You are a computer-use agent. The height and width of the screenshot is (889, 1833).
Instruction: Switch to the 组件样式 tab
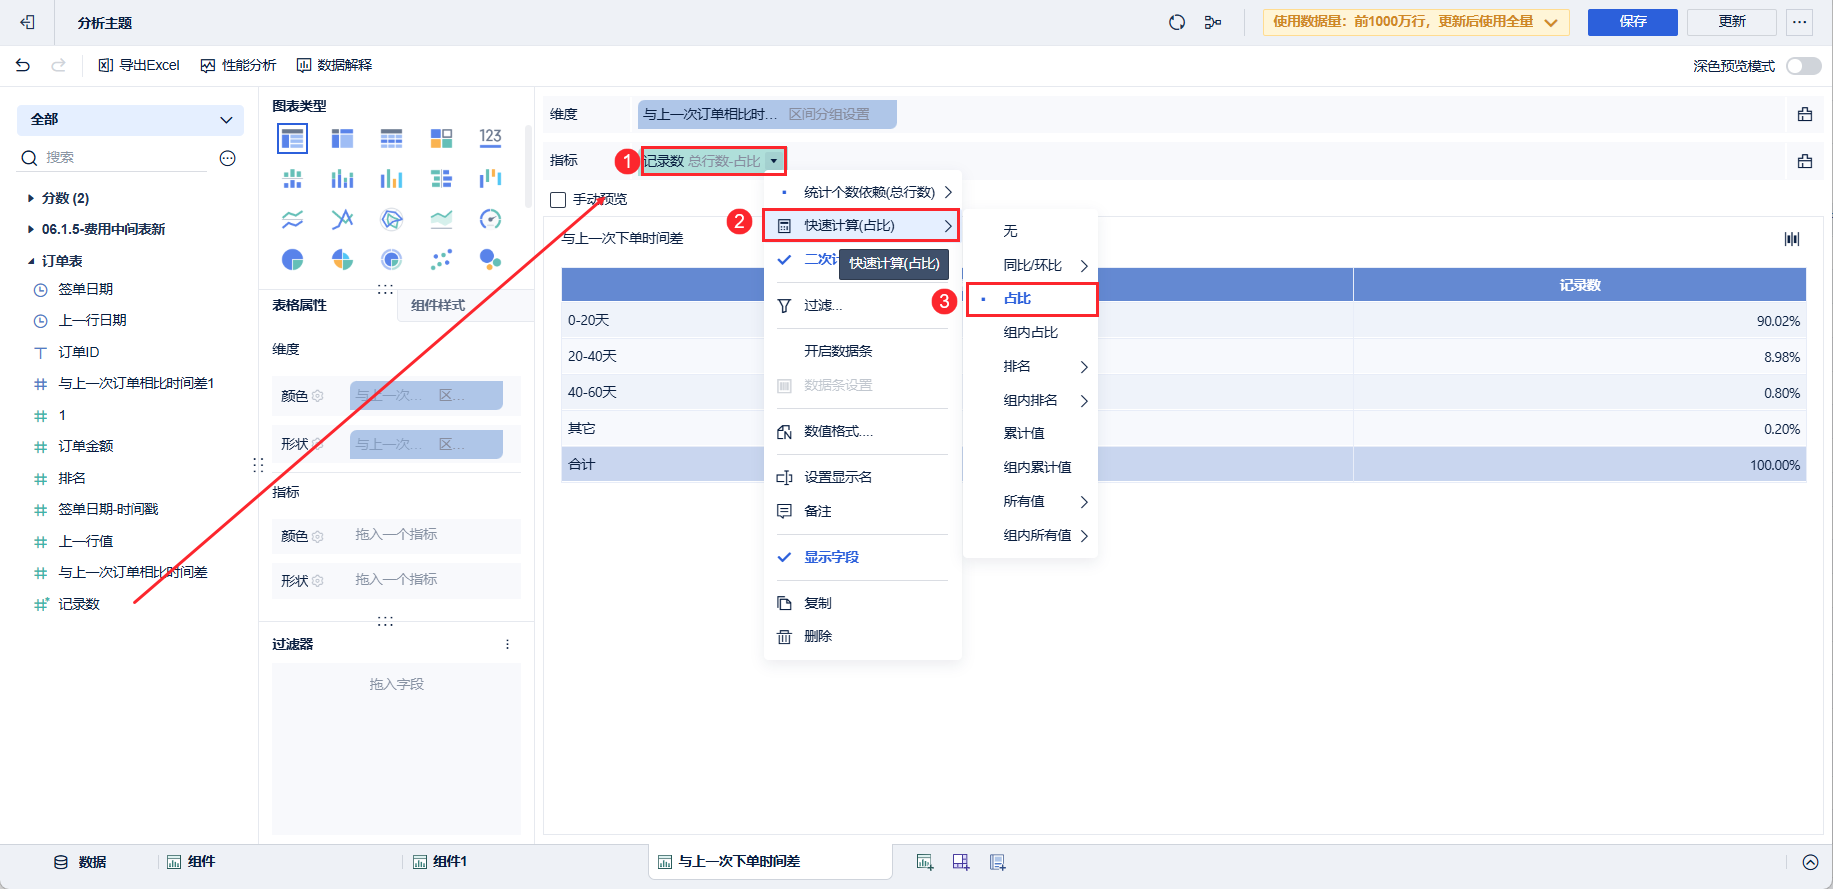[x=438, y=306]
